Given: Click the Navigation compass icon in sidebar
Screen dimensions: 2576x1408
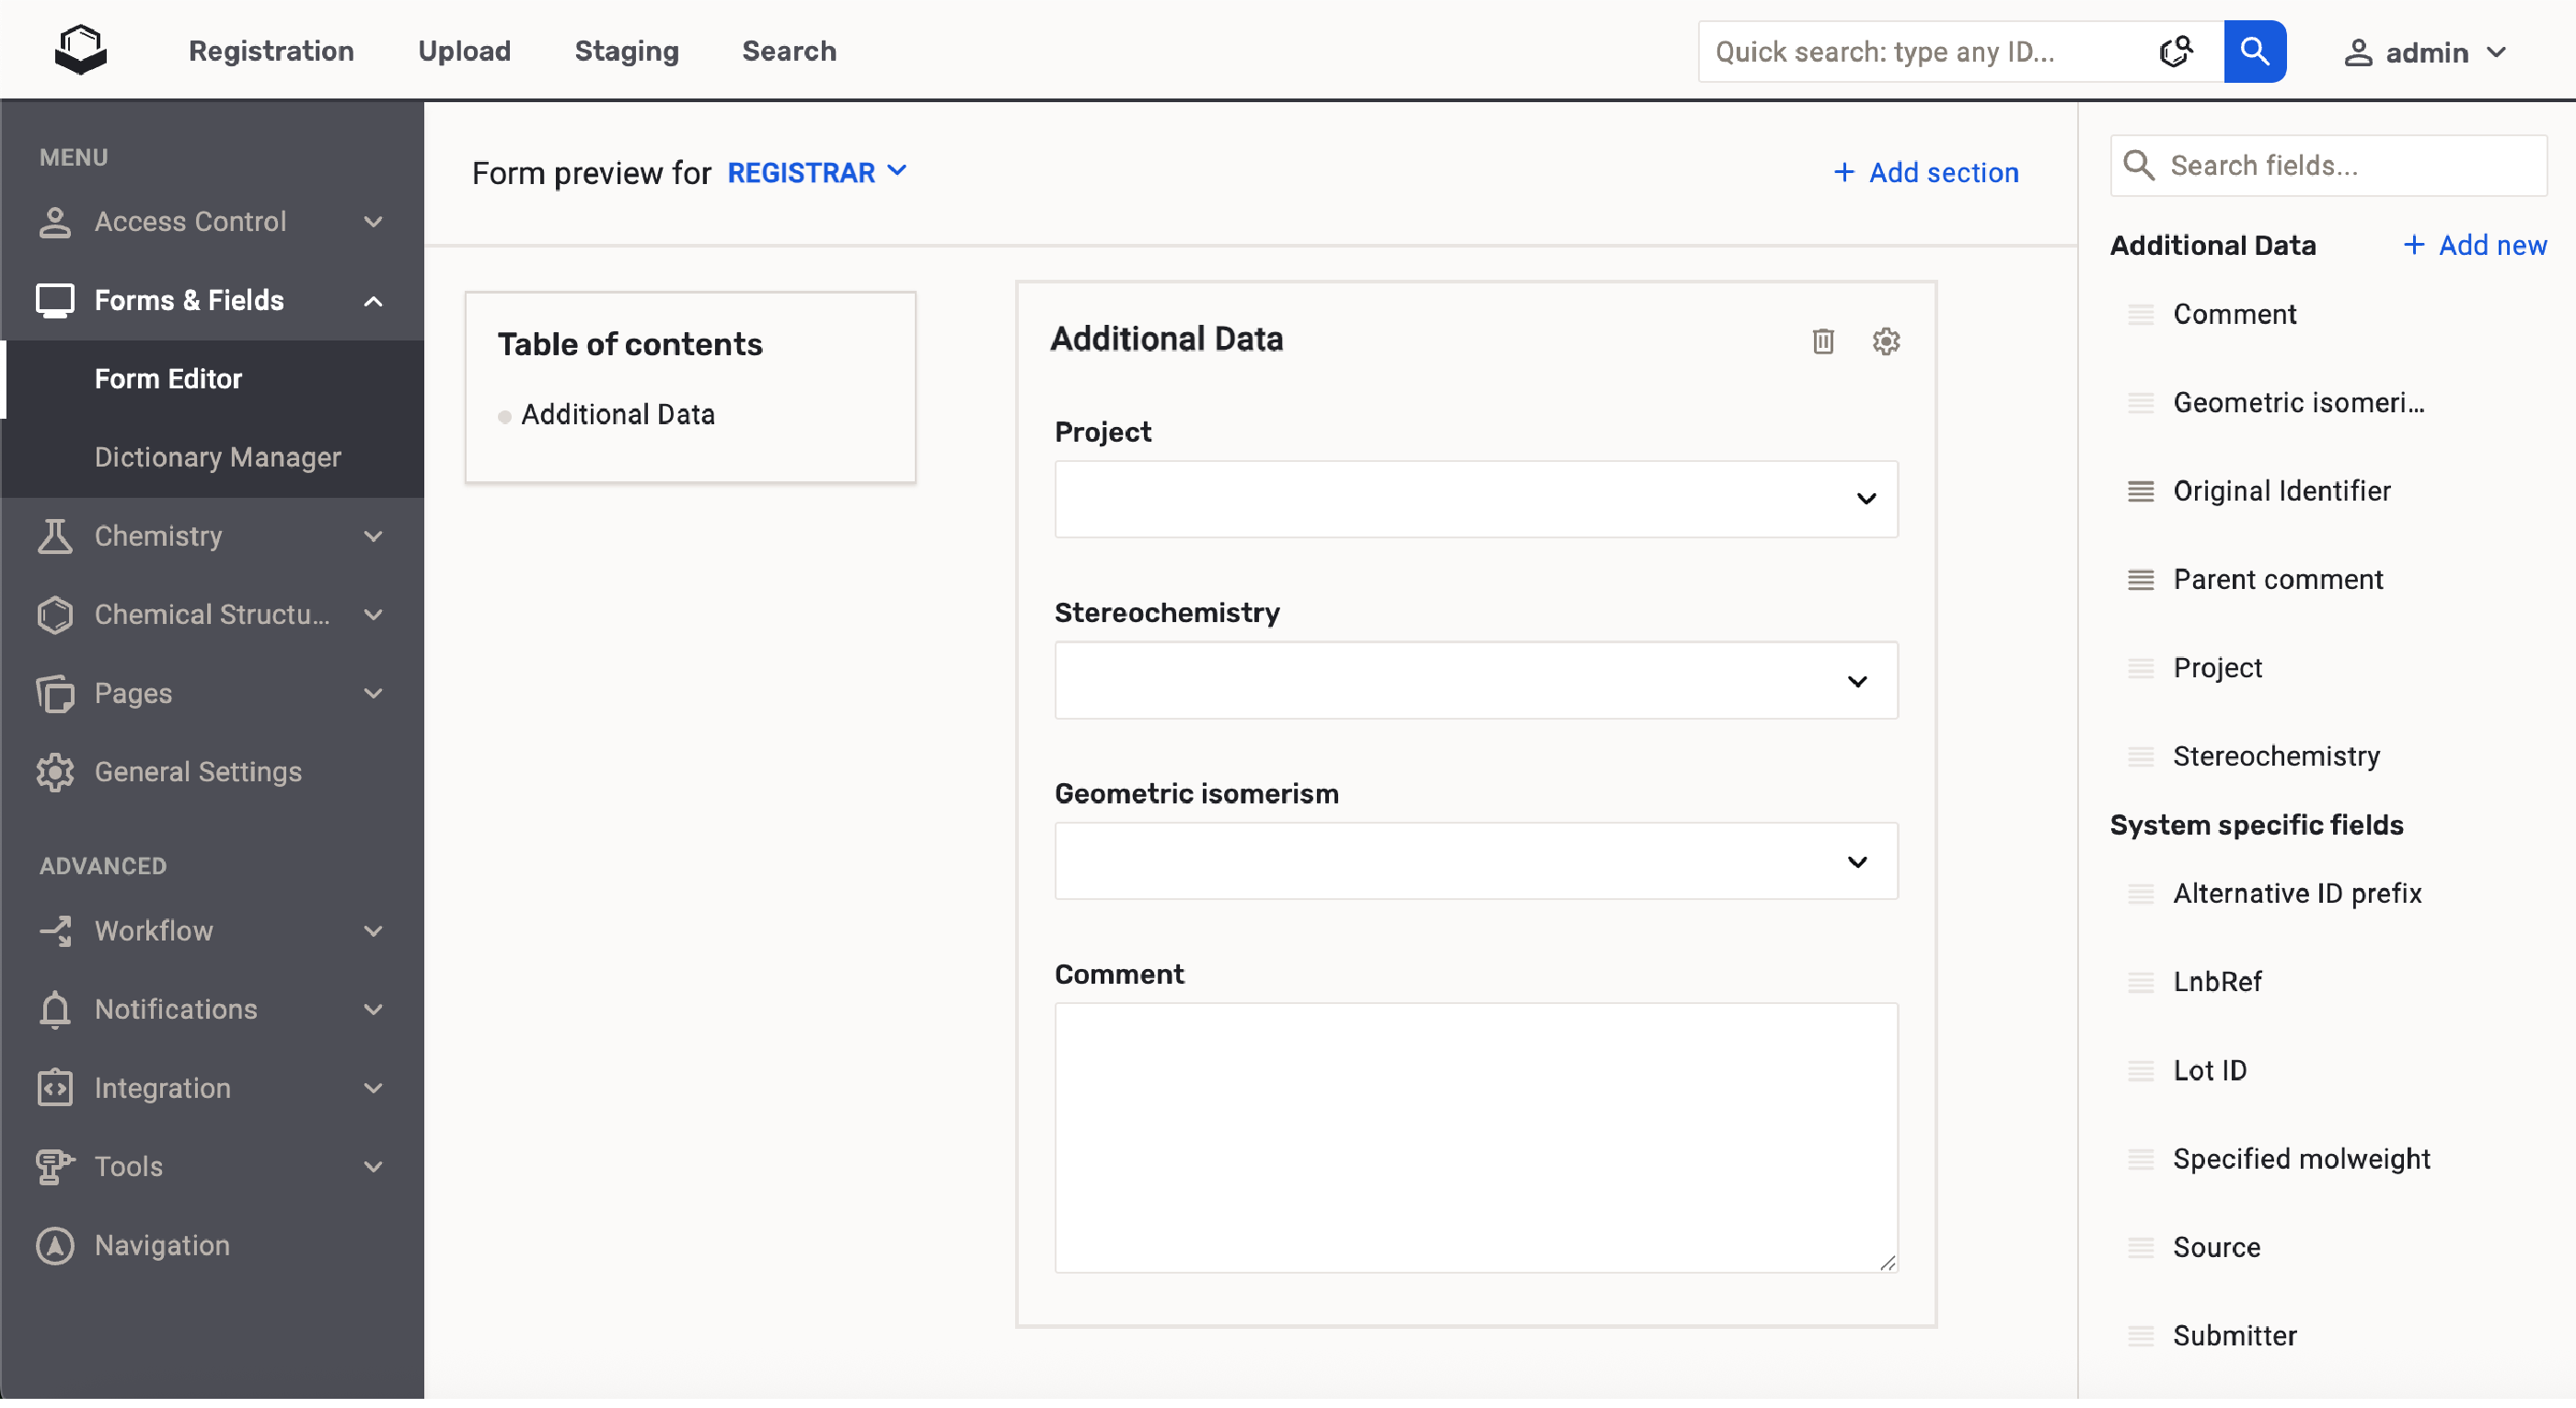Looking at the screenshot, I should 55,1245.
